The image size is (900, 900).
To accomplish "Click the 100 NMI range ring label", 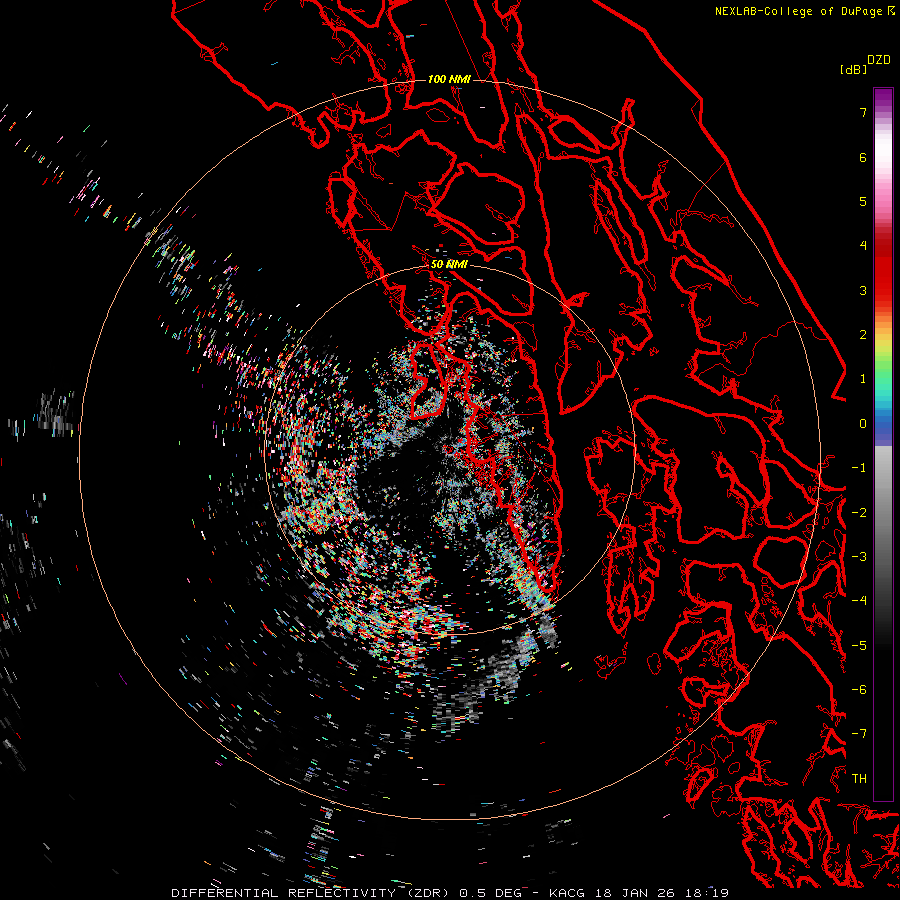I will coord(449,79).
